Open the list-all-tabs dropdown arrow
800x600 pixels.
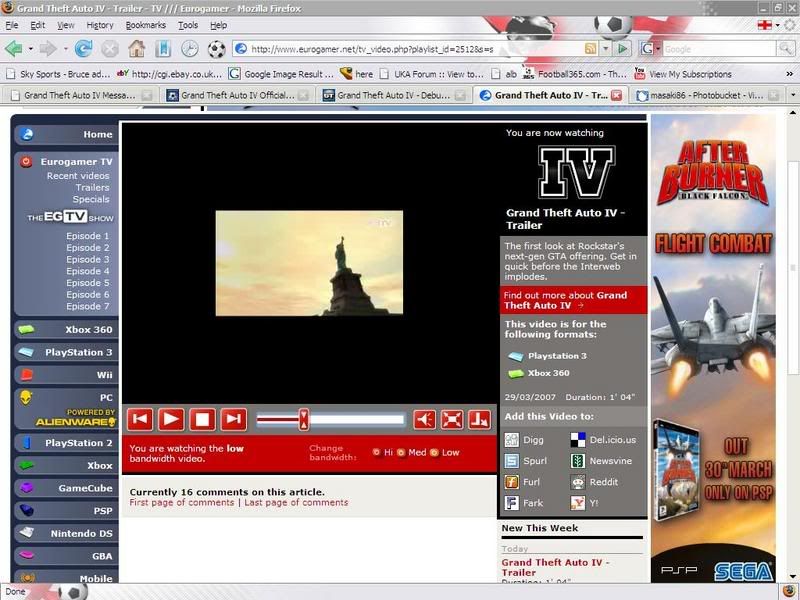click(x=792, y=95)
